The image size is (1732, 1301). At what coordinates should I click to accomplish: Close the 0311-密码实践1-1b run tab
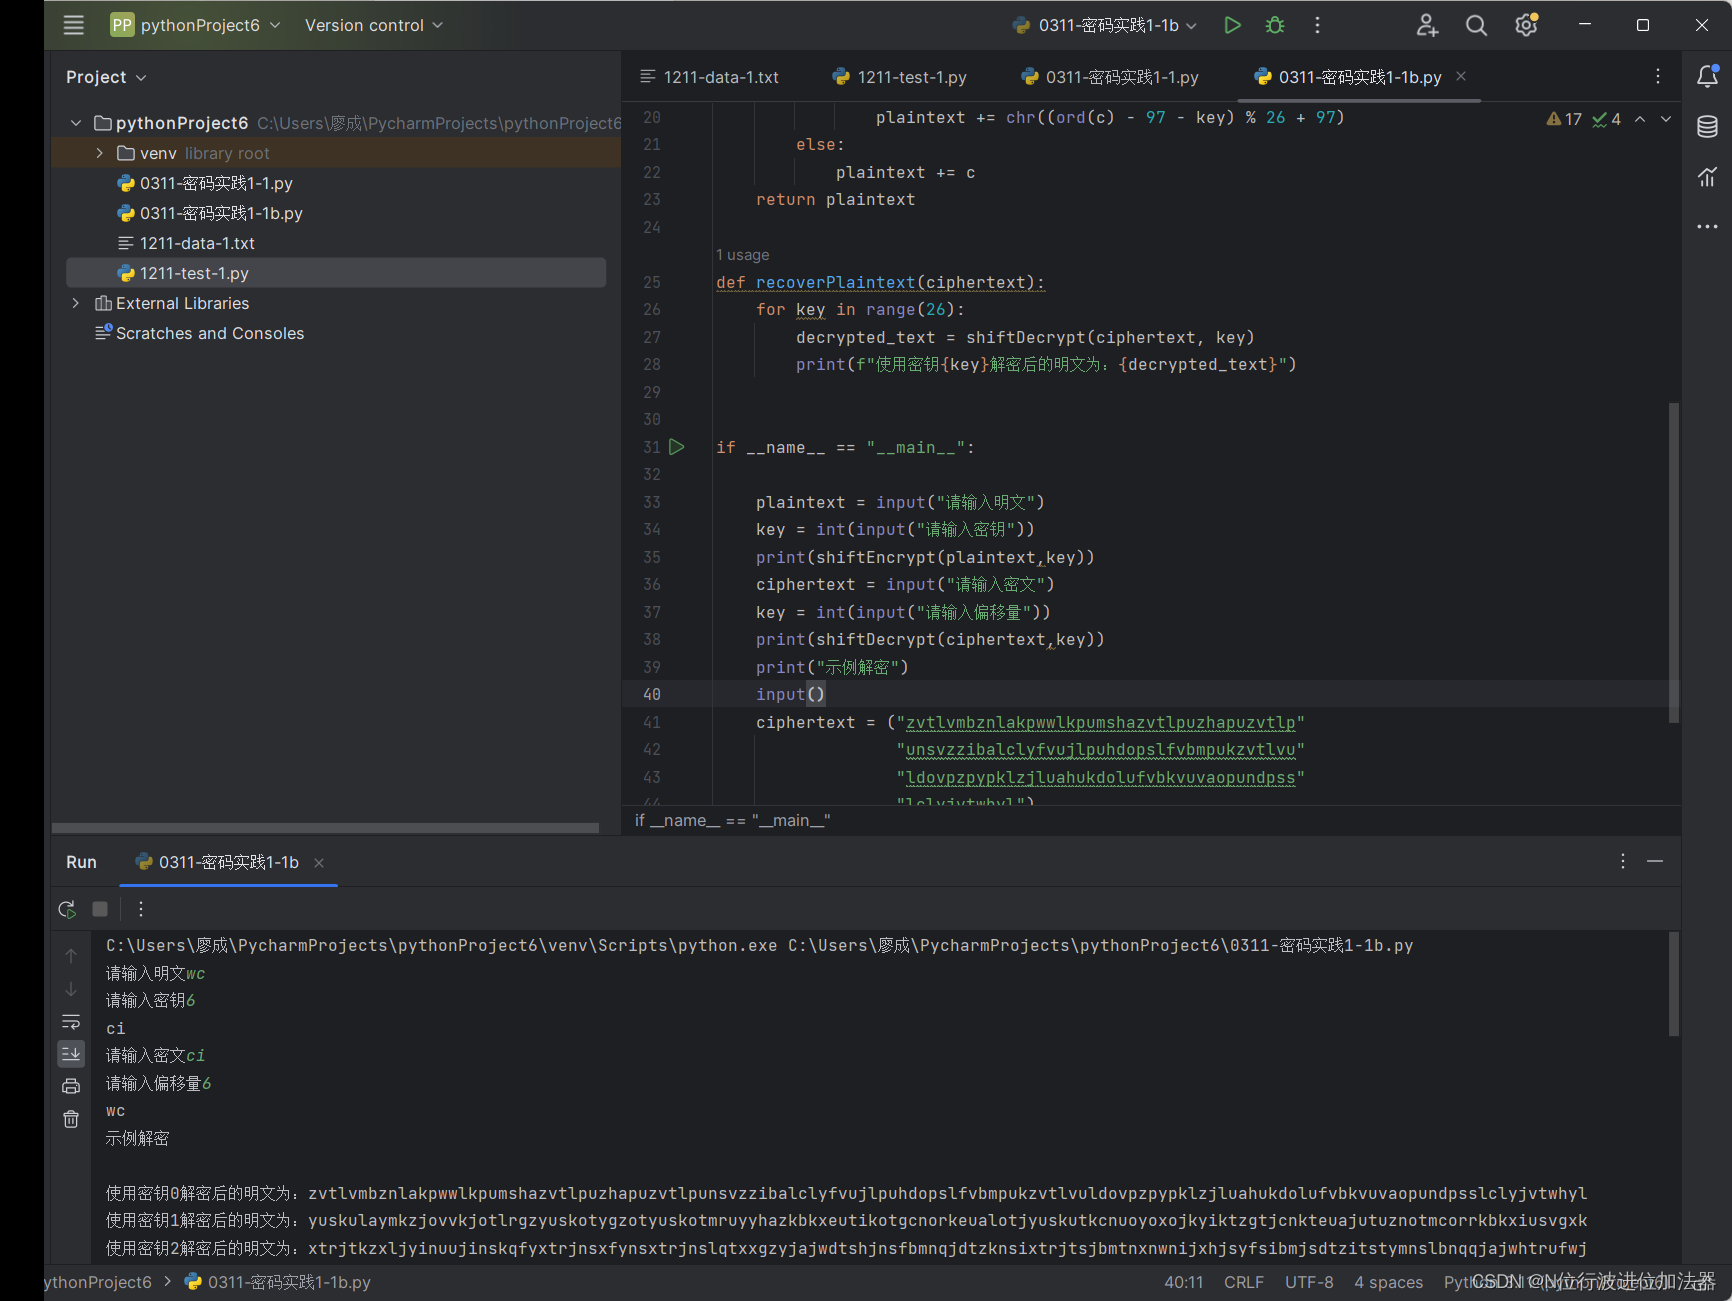(x=319, y=863)
